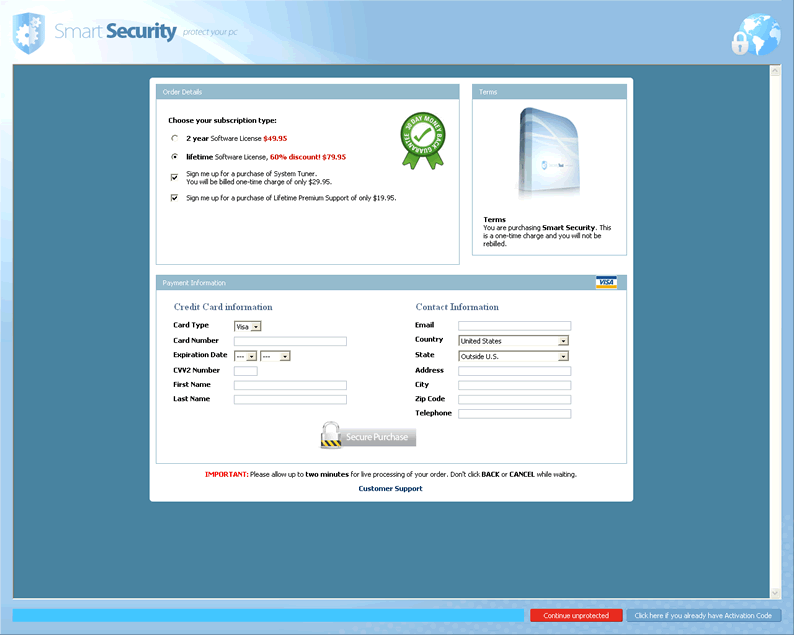Click the already have Activation Code button
This screenshot has height=635, width=794.
click(x=703, y=616)
